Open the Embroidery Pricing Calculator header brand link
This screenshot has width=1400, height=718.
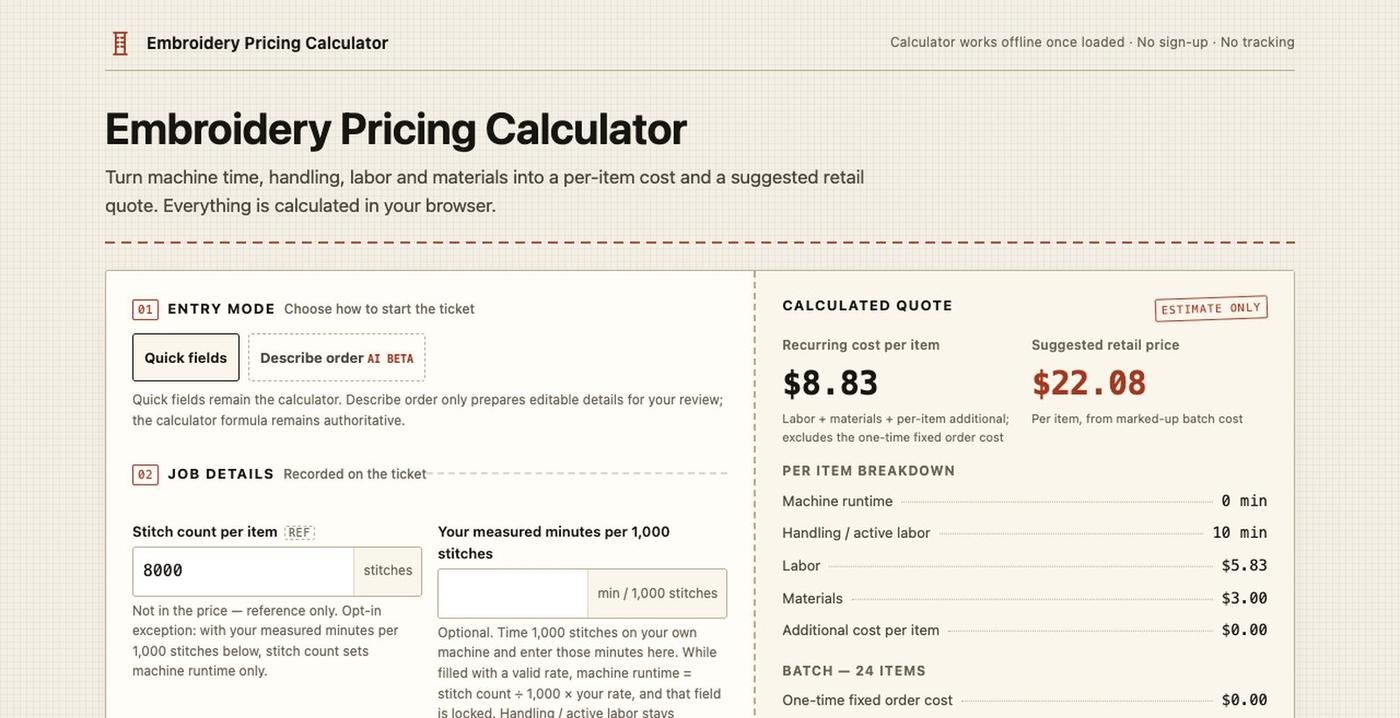click(248, 43)
